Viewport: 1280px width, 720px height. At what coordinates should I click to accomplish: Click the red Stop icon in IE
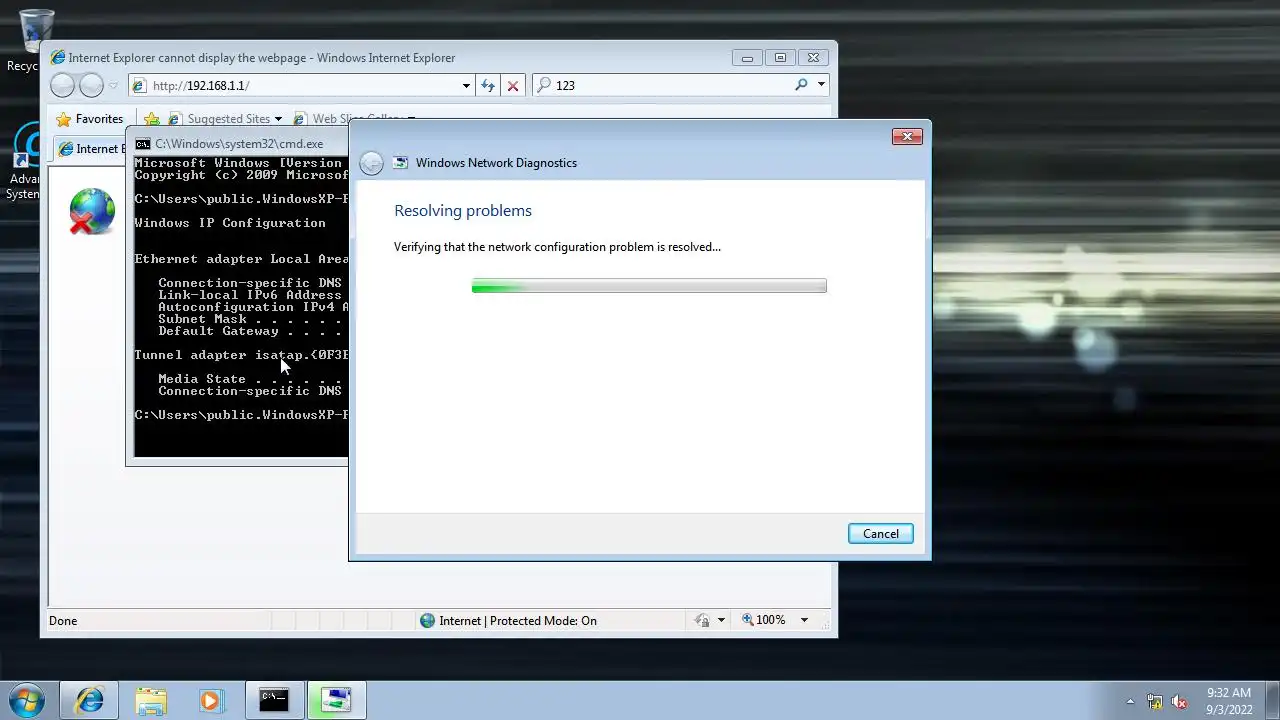[x=513, y=85]
